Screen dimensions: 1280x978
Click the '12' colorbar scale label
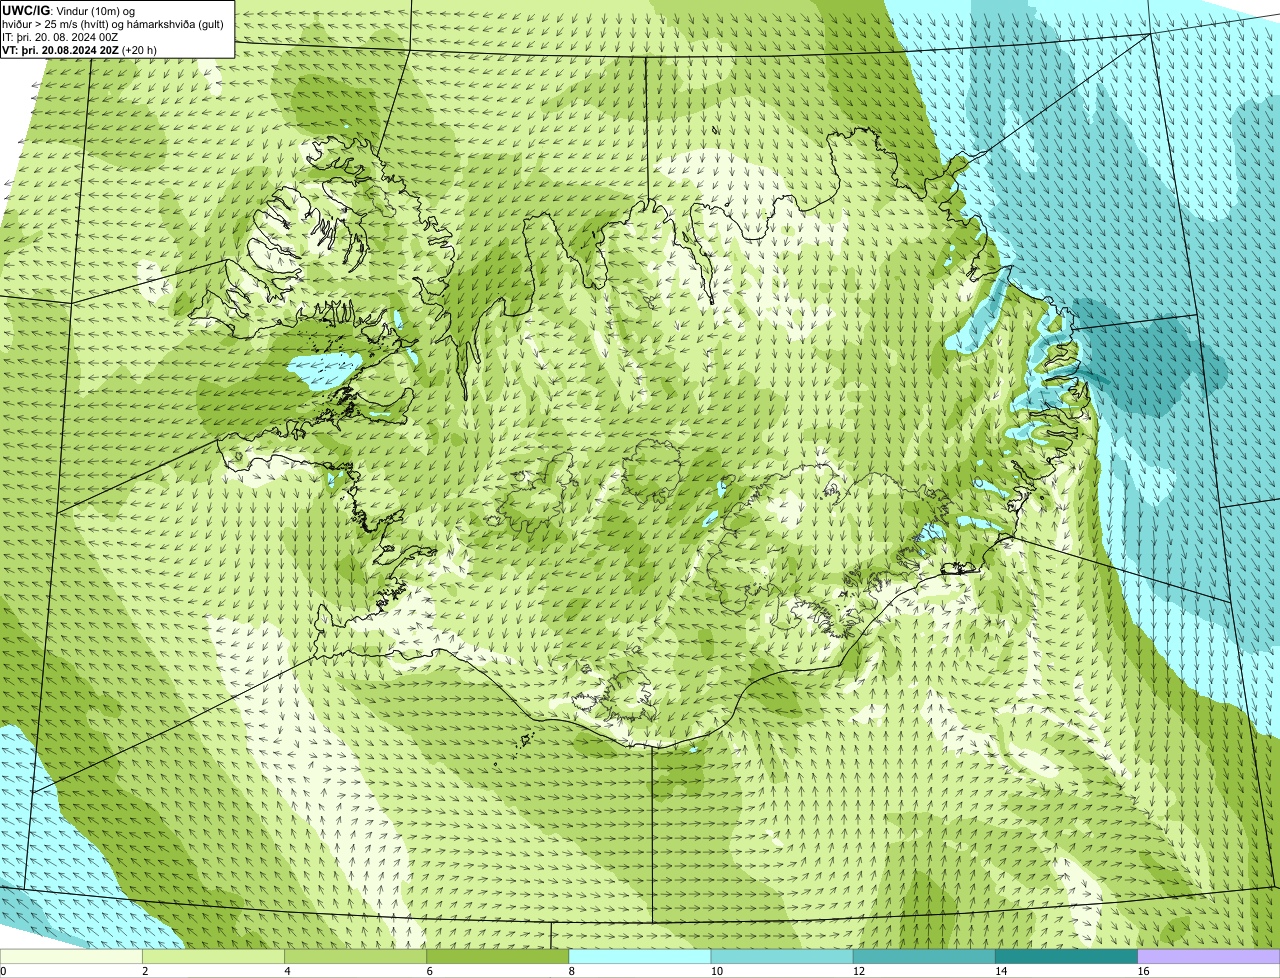click(859, 971)
